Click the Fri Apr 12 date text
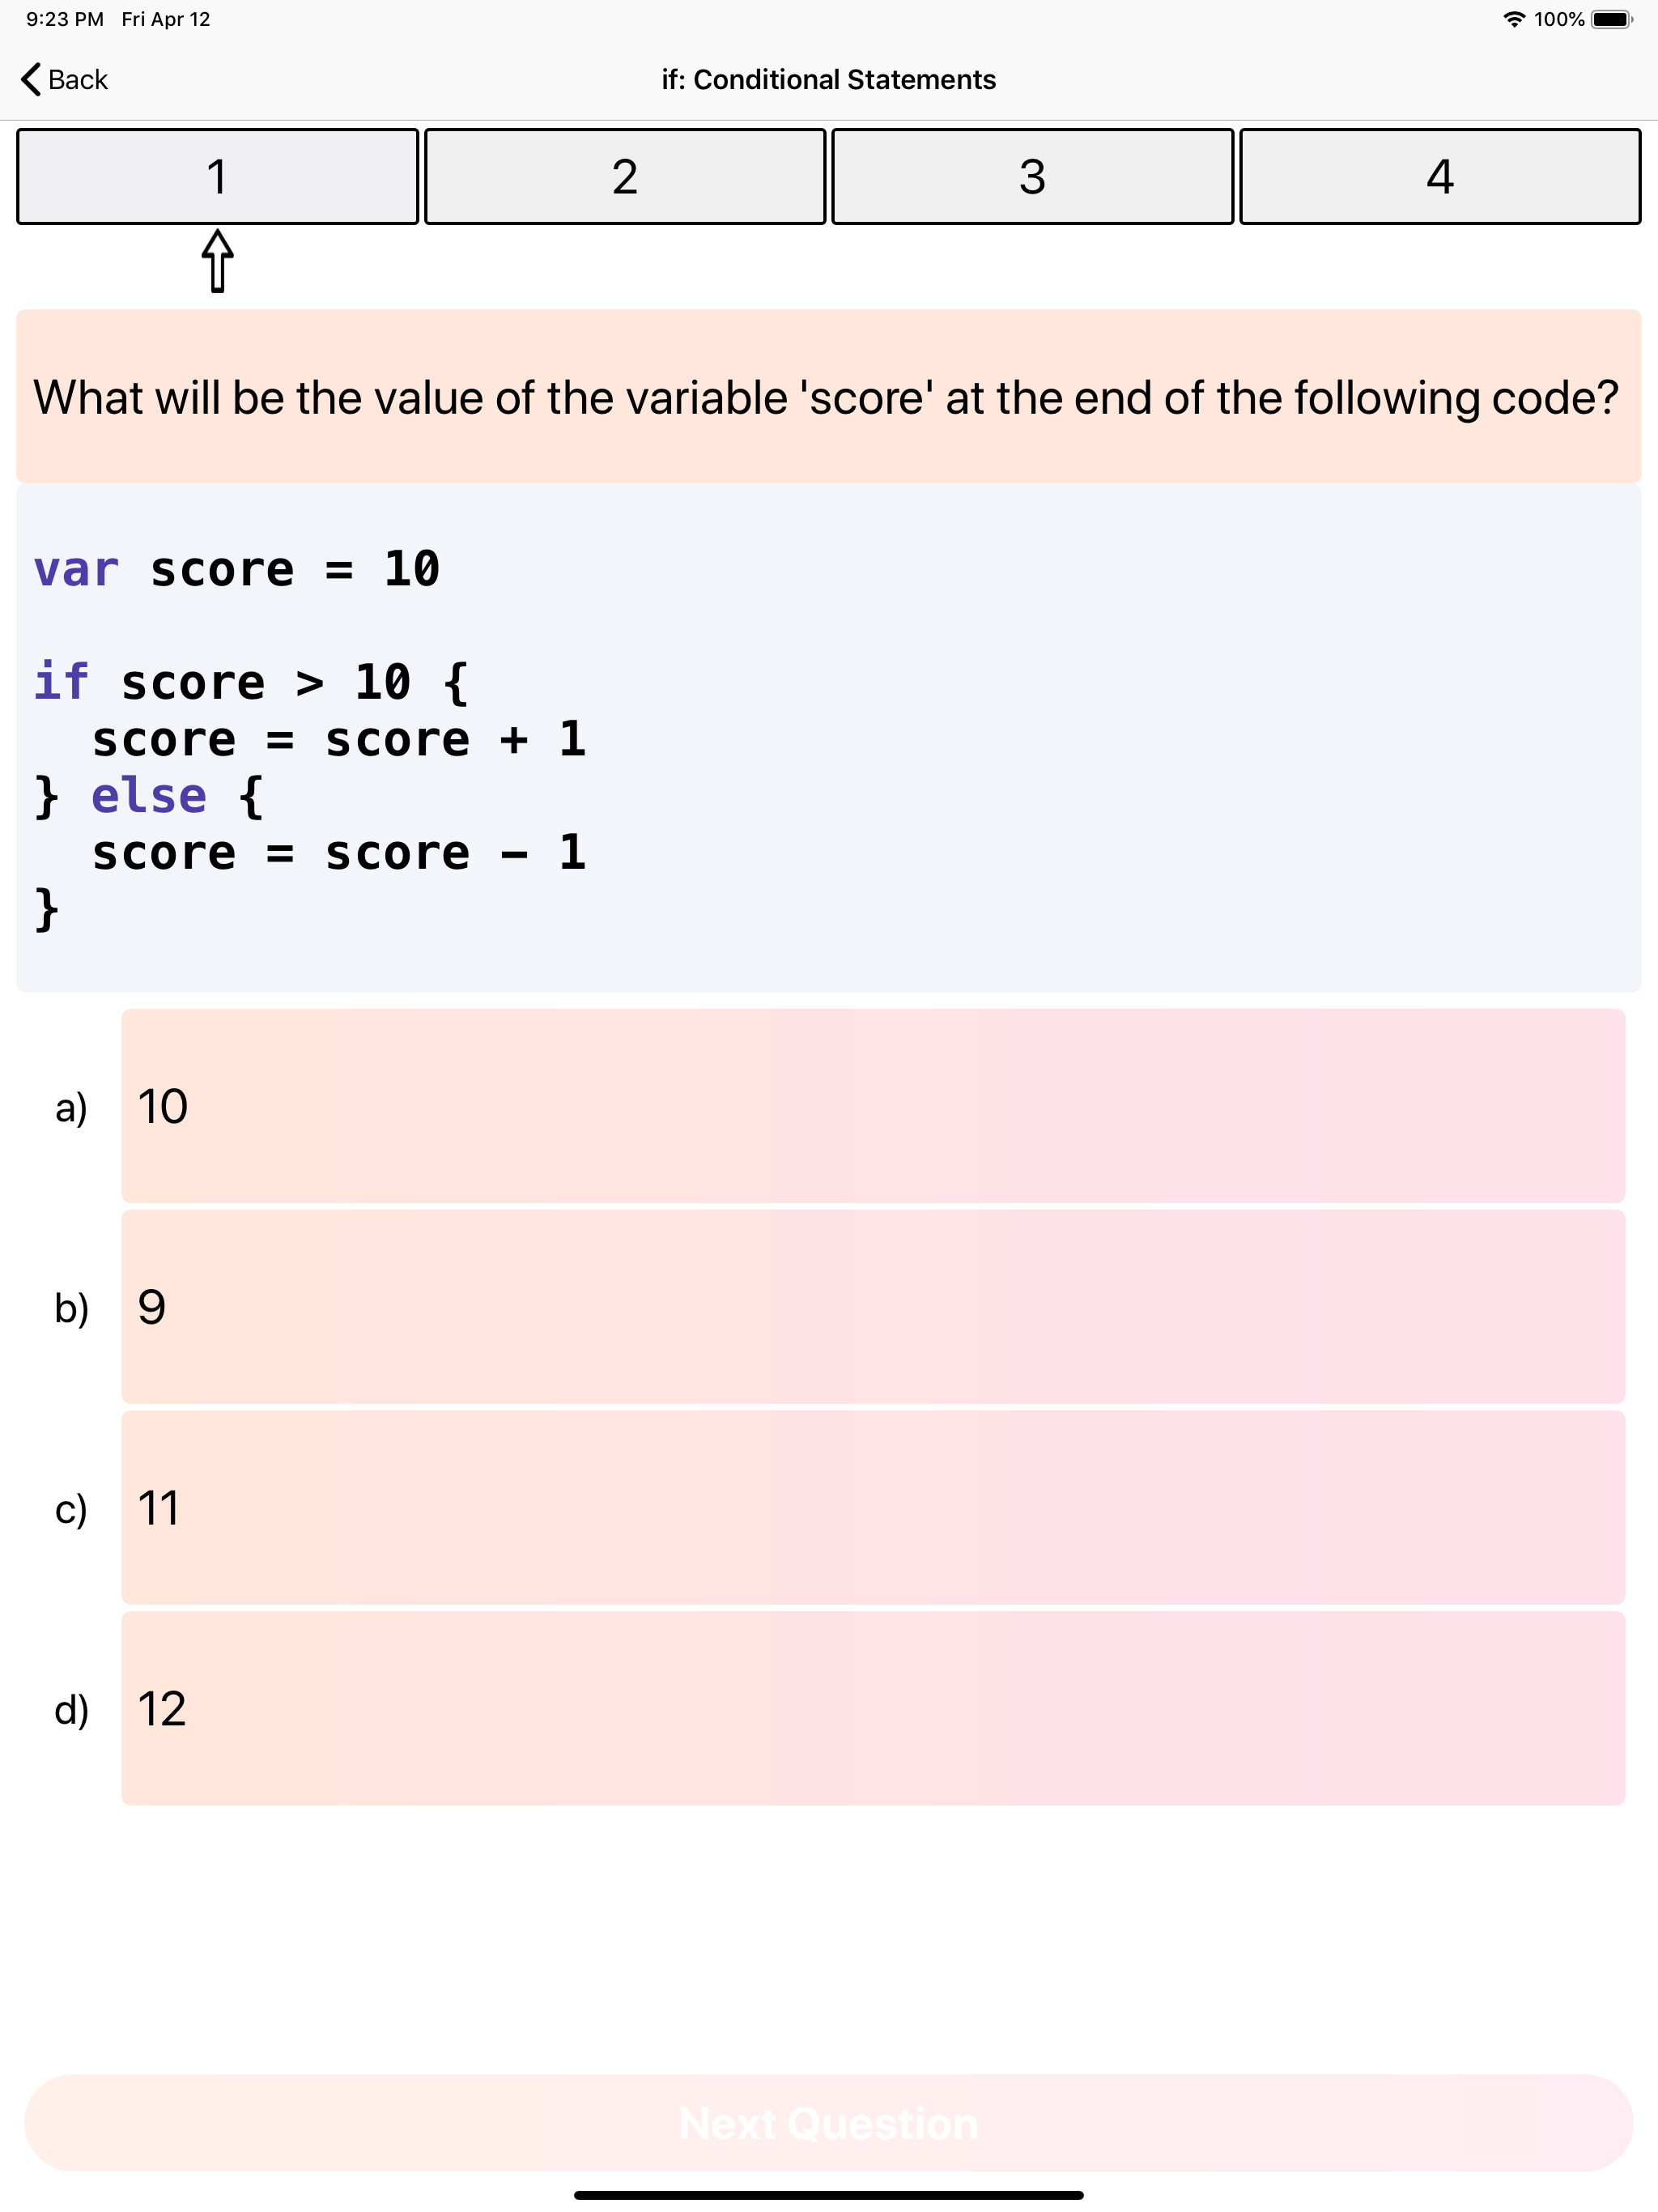Viewport: 1658px width, 2212px height. pos(165,18)
